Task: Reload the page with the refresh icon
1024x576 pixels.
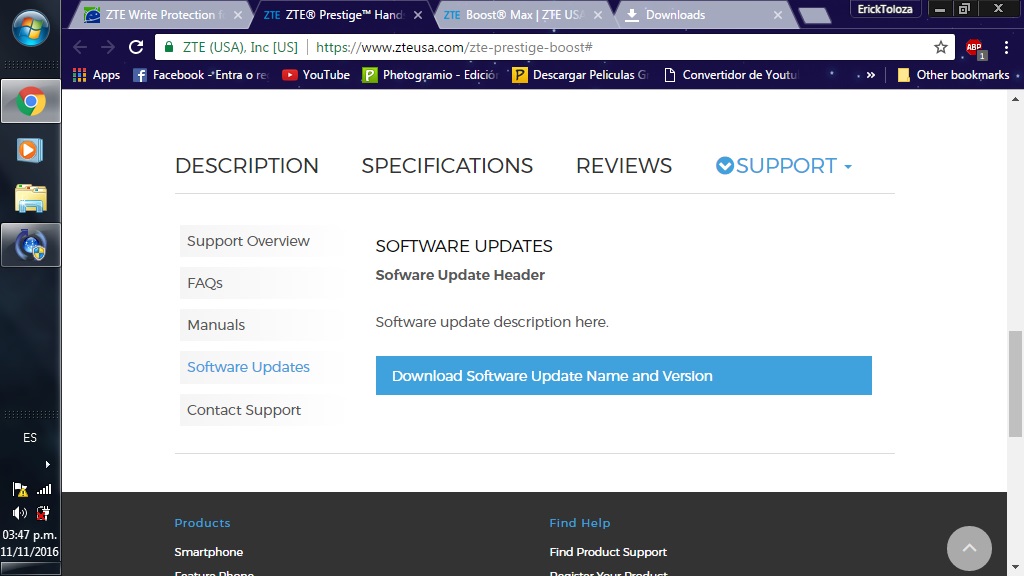Action: point(137,47)
